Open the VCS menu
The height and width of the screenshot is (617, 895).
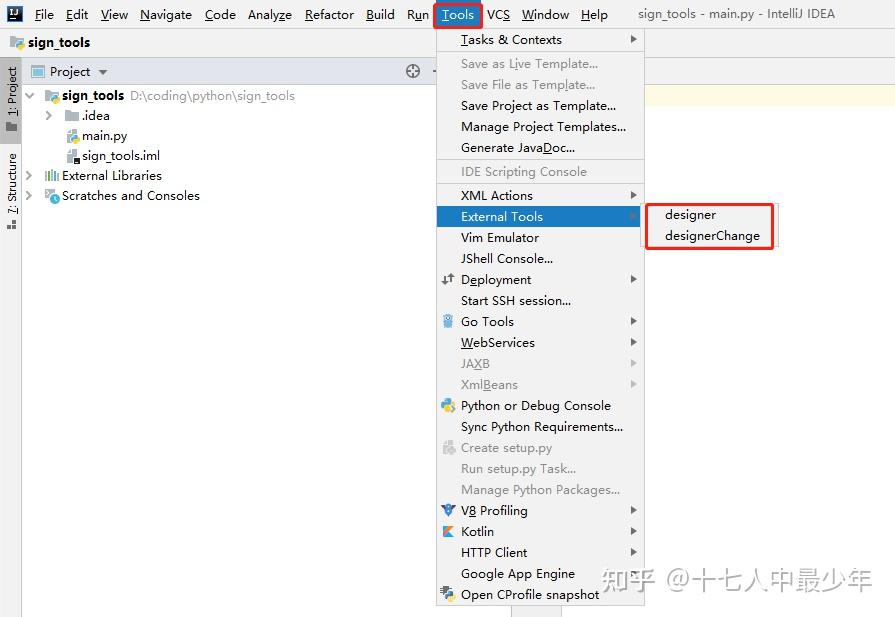point(498,15)
